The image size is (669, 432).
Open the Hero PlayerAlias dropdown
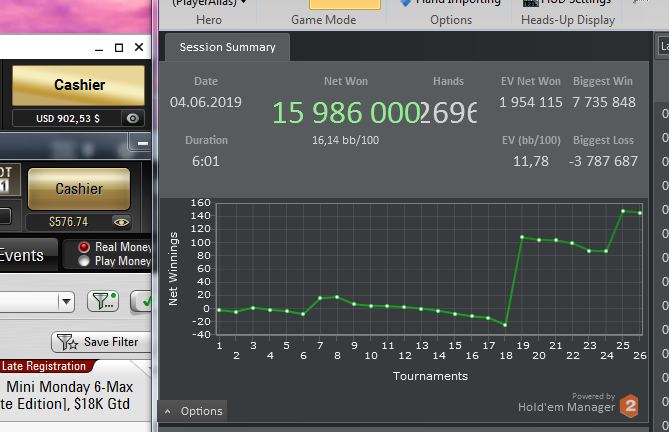209,3
